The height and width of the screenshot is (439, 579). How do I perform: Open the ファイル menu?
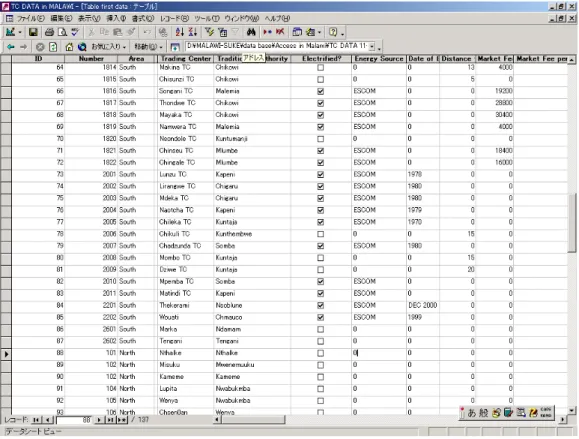(30, 18)
